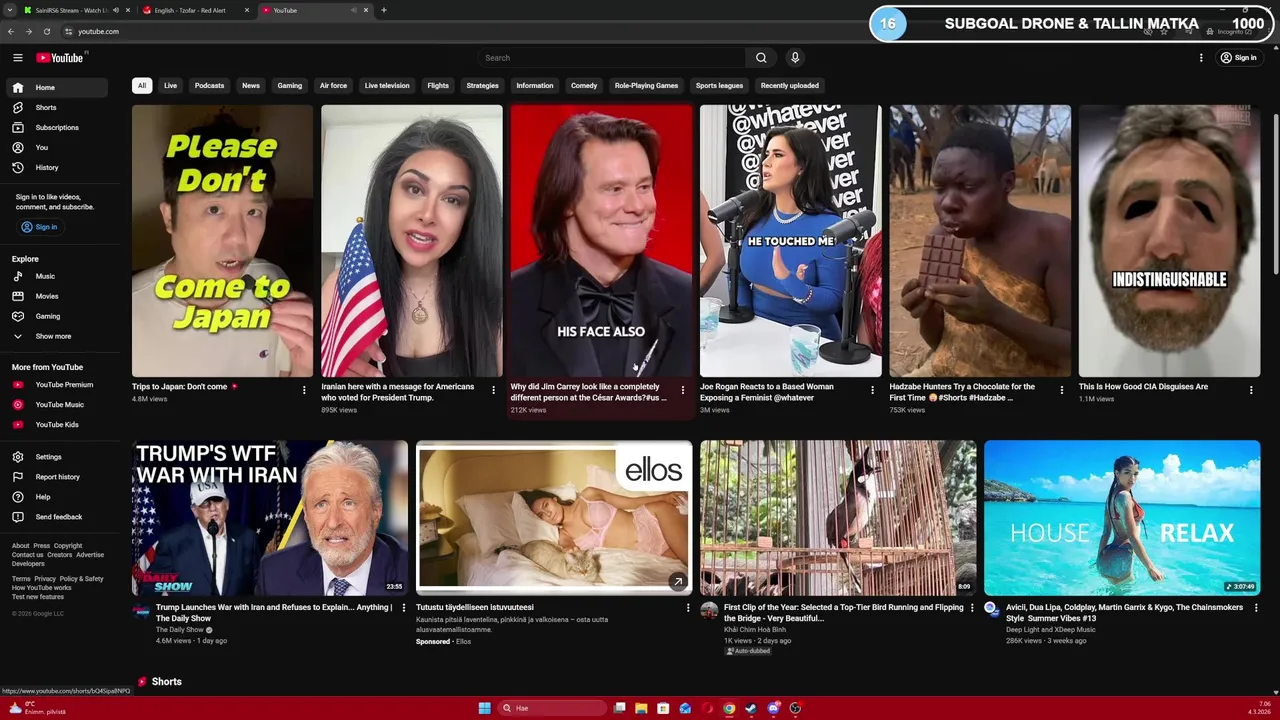Open YouTube Music
The height and width of the screenshot is (720, 1280).
click(x=56, y=404)
